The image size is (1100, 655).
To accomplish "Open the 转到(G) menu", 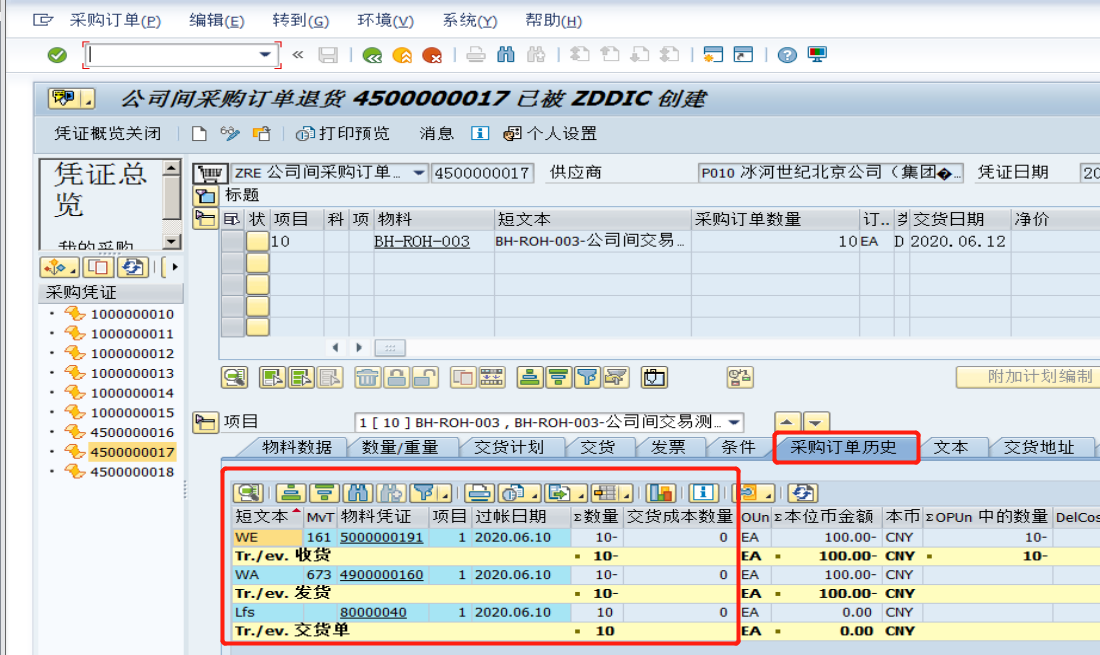I will pos(300,20).
